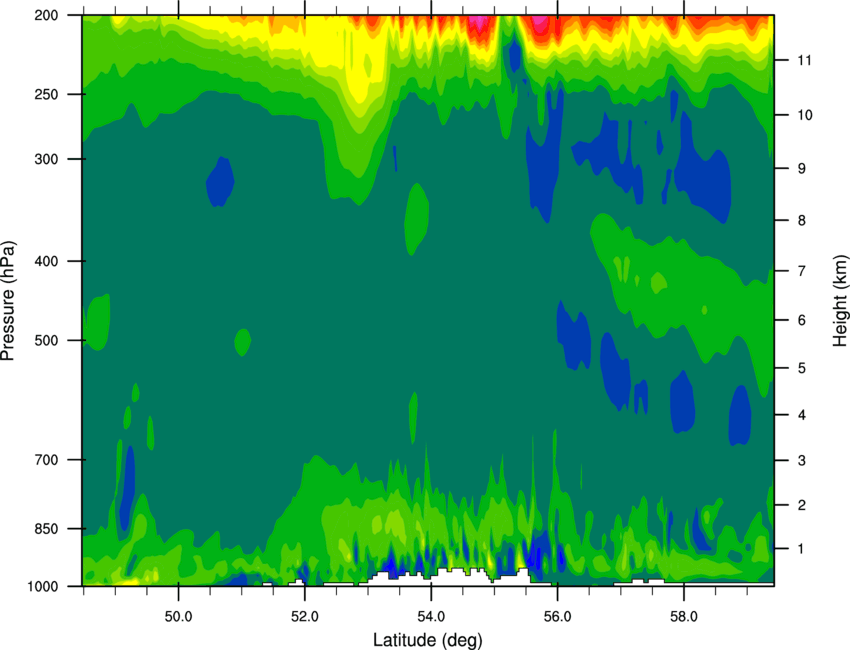The image size is (850, 650).
Task: Click the "Latitude (deg)" axis title
Action: click(428, 640)
